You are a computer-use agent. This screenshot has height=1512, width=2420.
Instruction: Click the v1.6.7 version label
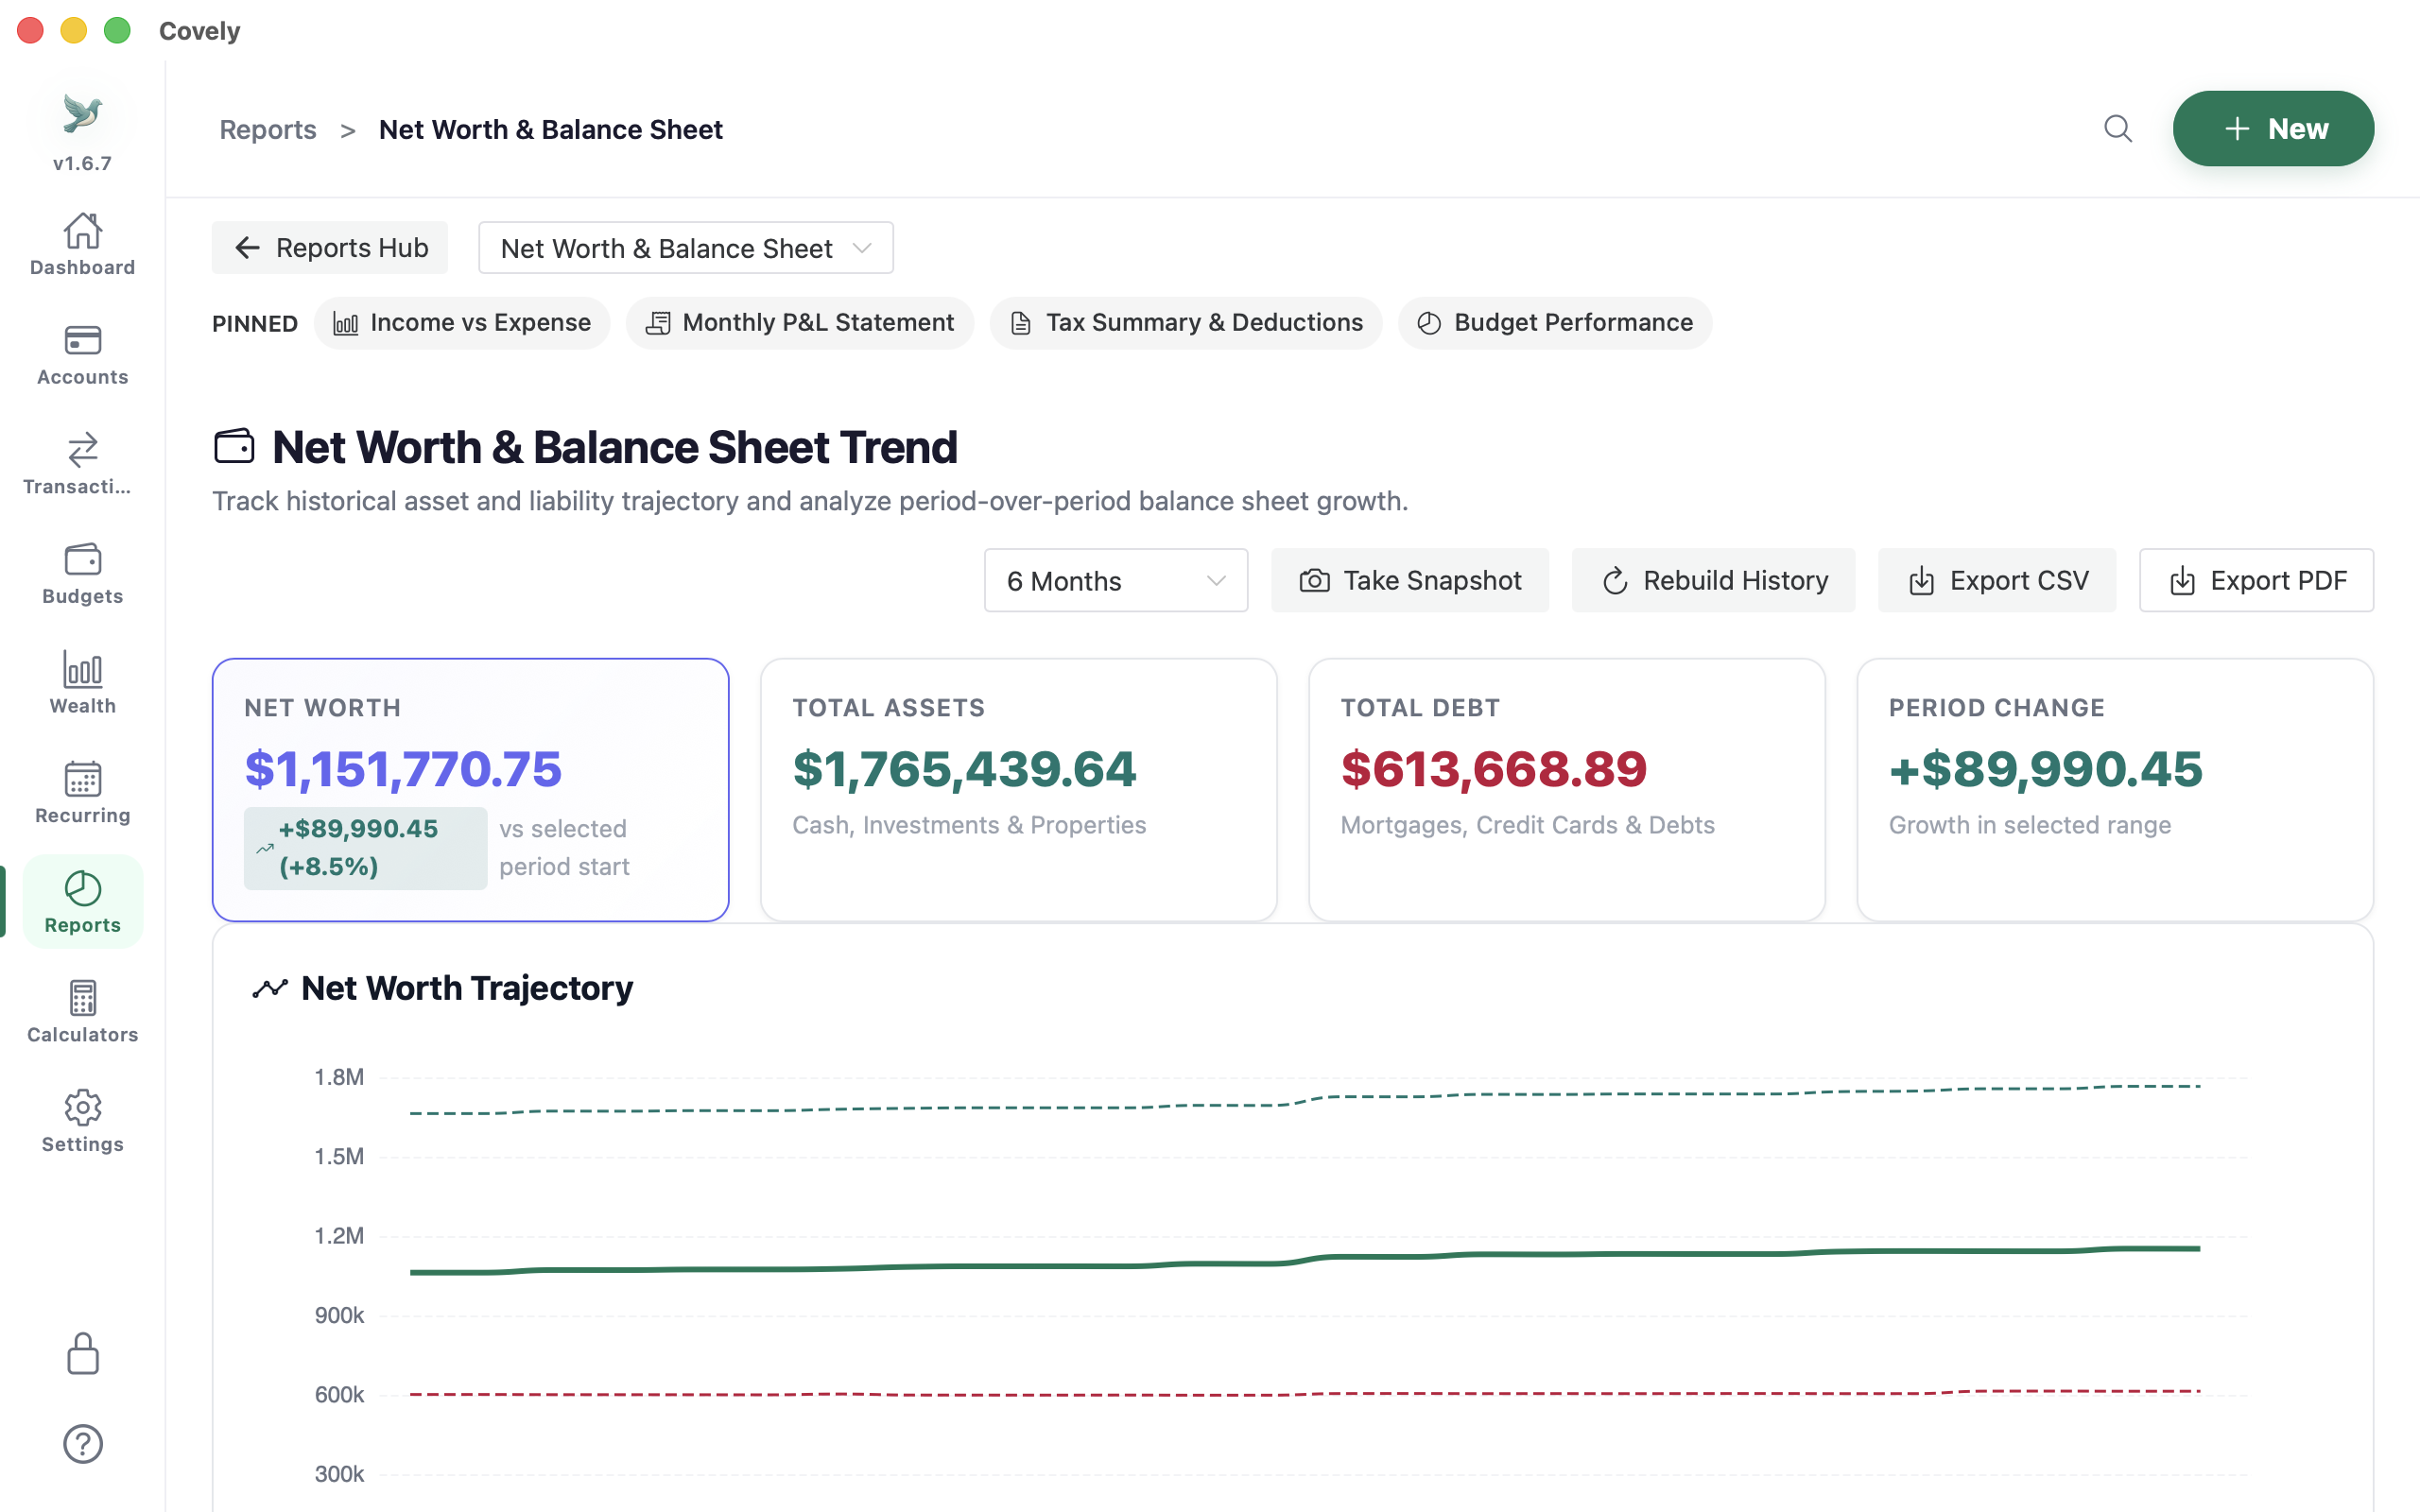[82, 163]
